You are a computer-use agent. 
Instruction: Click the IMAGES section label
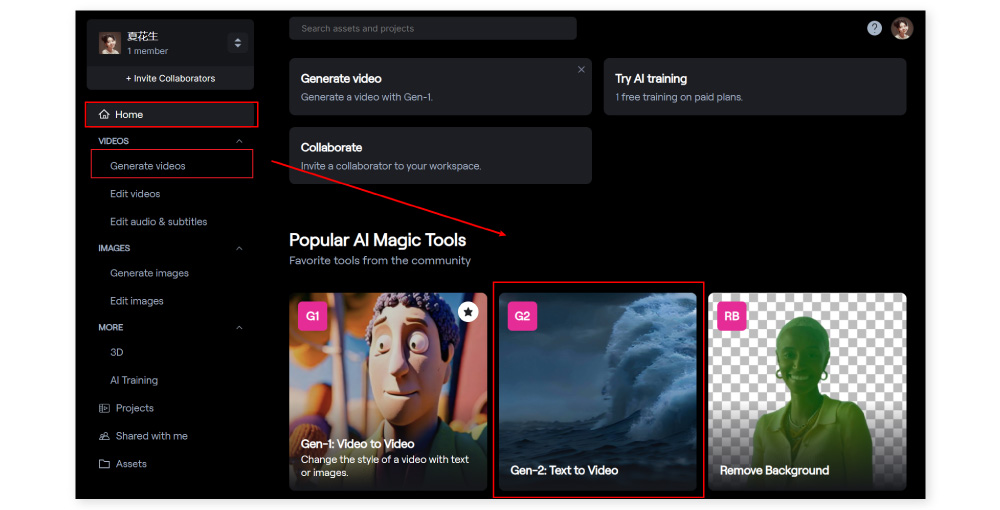114,248
